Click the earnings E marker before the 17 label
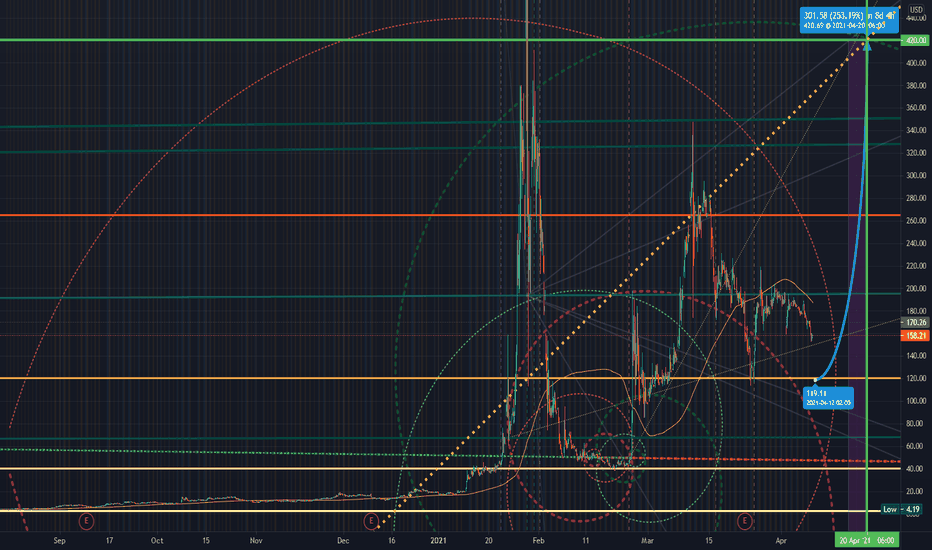Image resolution: width=932 pixels, height=550 pixels. click(86, 521)
